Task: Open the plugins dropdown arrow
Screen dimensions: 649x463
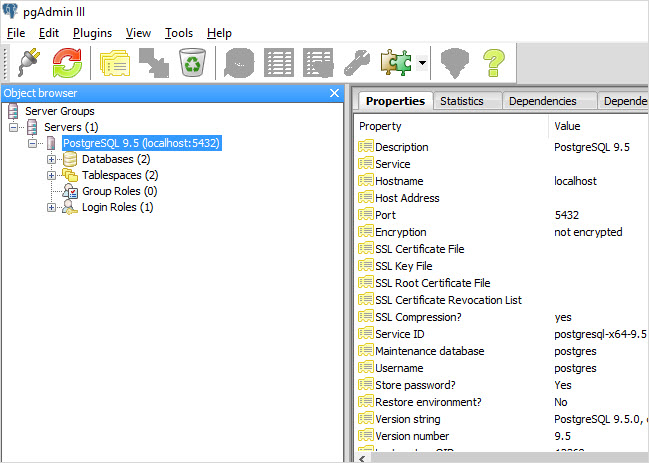Action: [423, 63]
